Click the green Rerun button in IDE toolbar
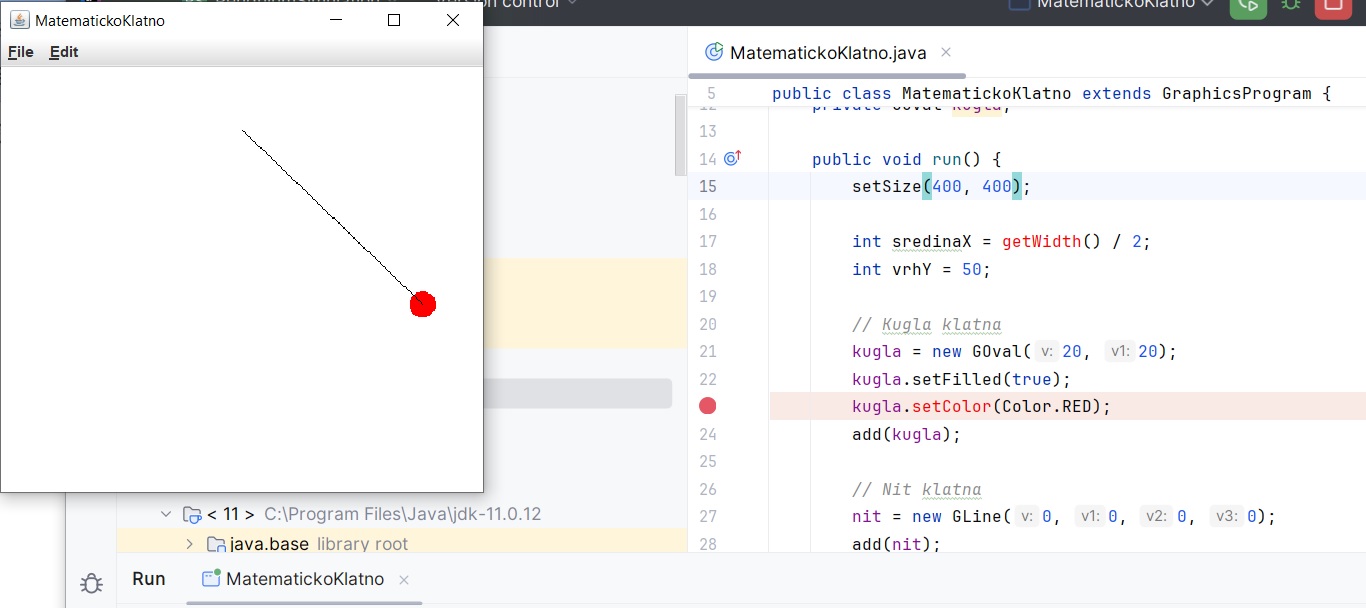Viewport: 1366px width, 608px height. (1247, 5)
